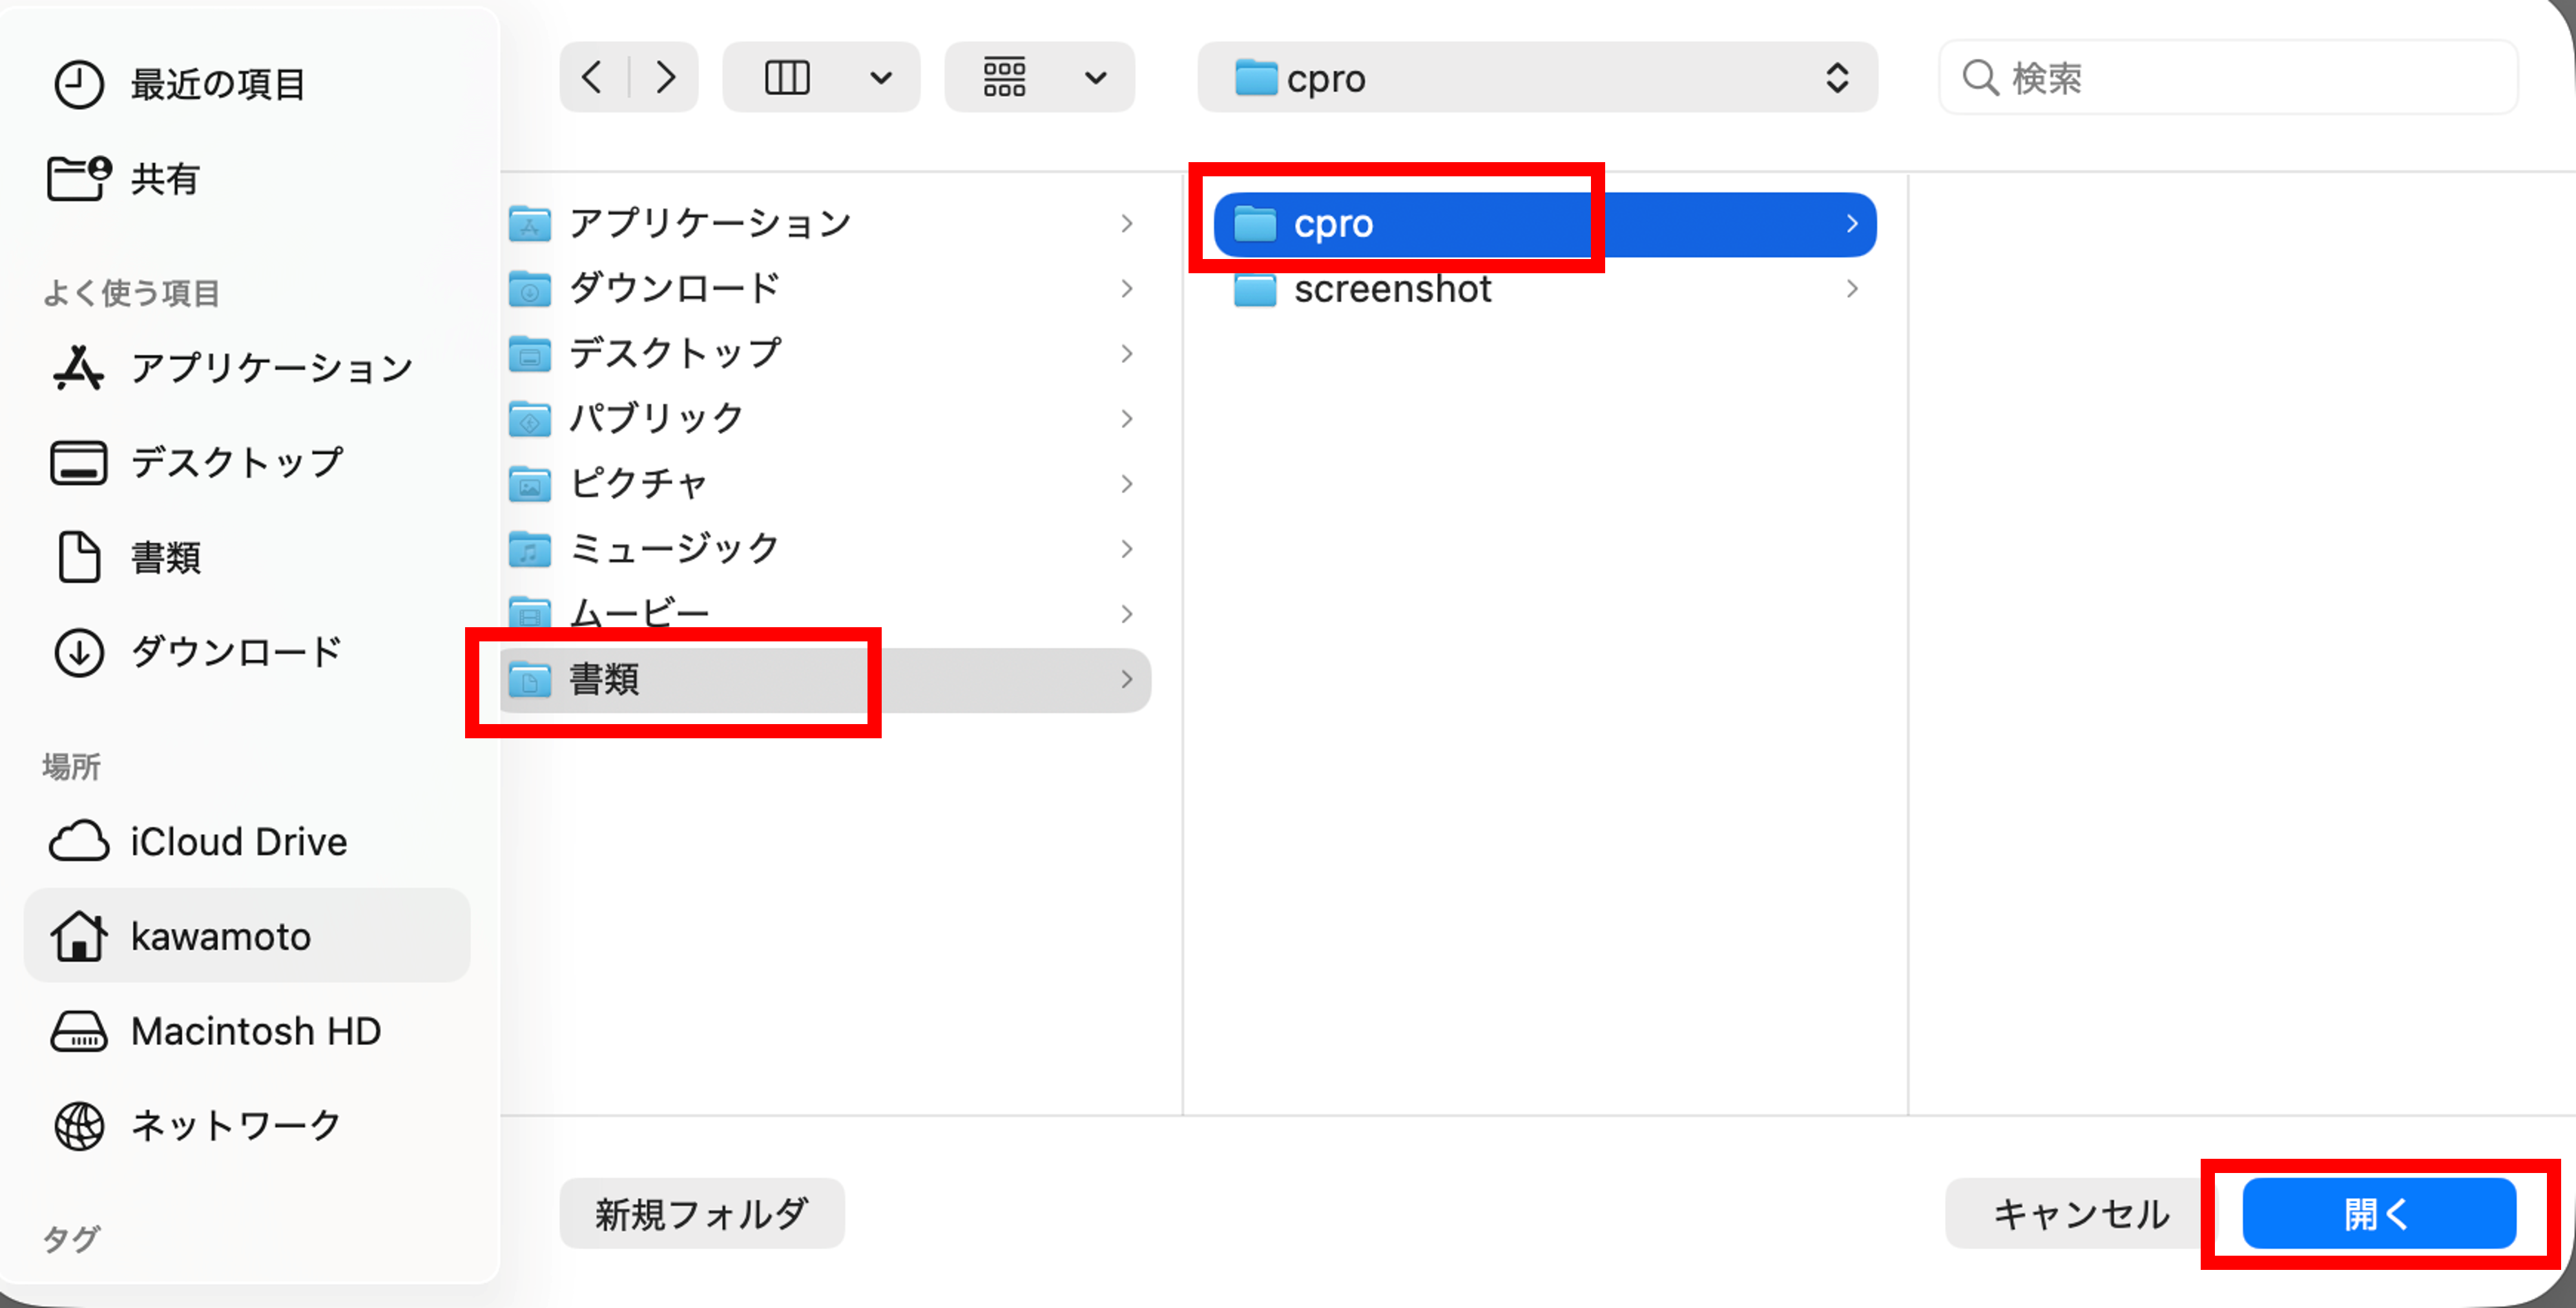This screenshot has height=1308, width=2576.
Task: Expand the ピクチャ row chevron
Action: point(1127,483)
